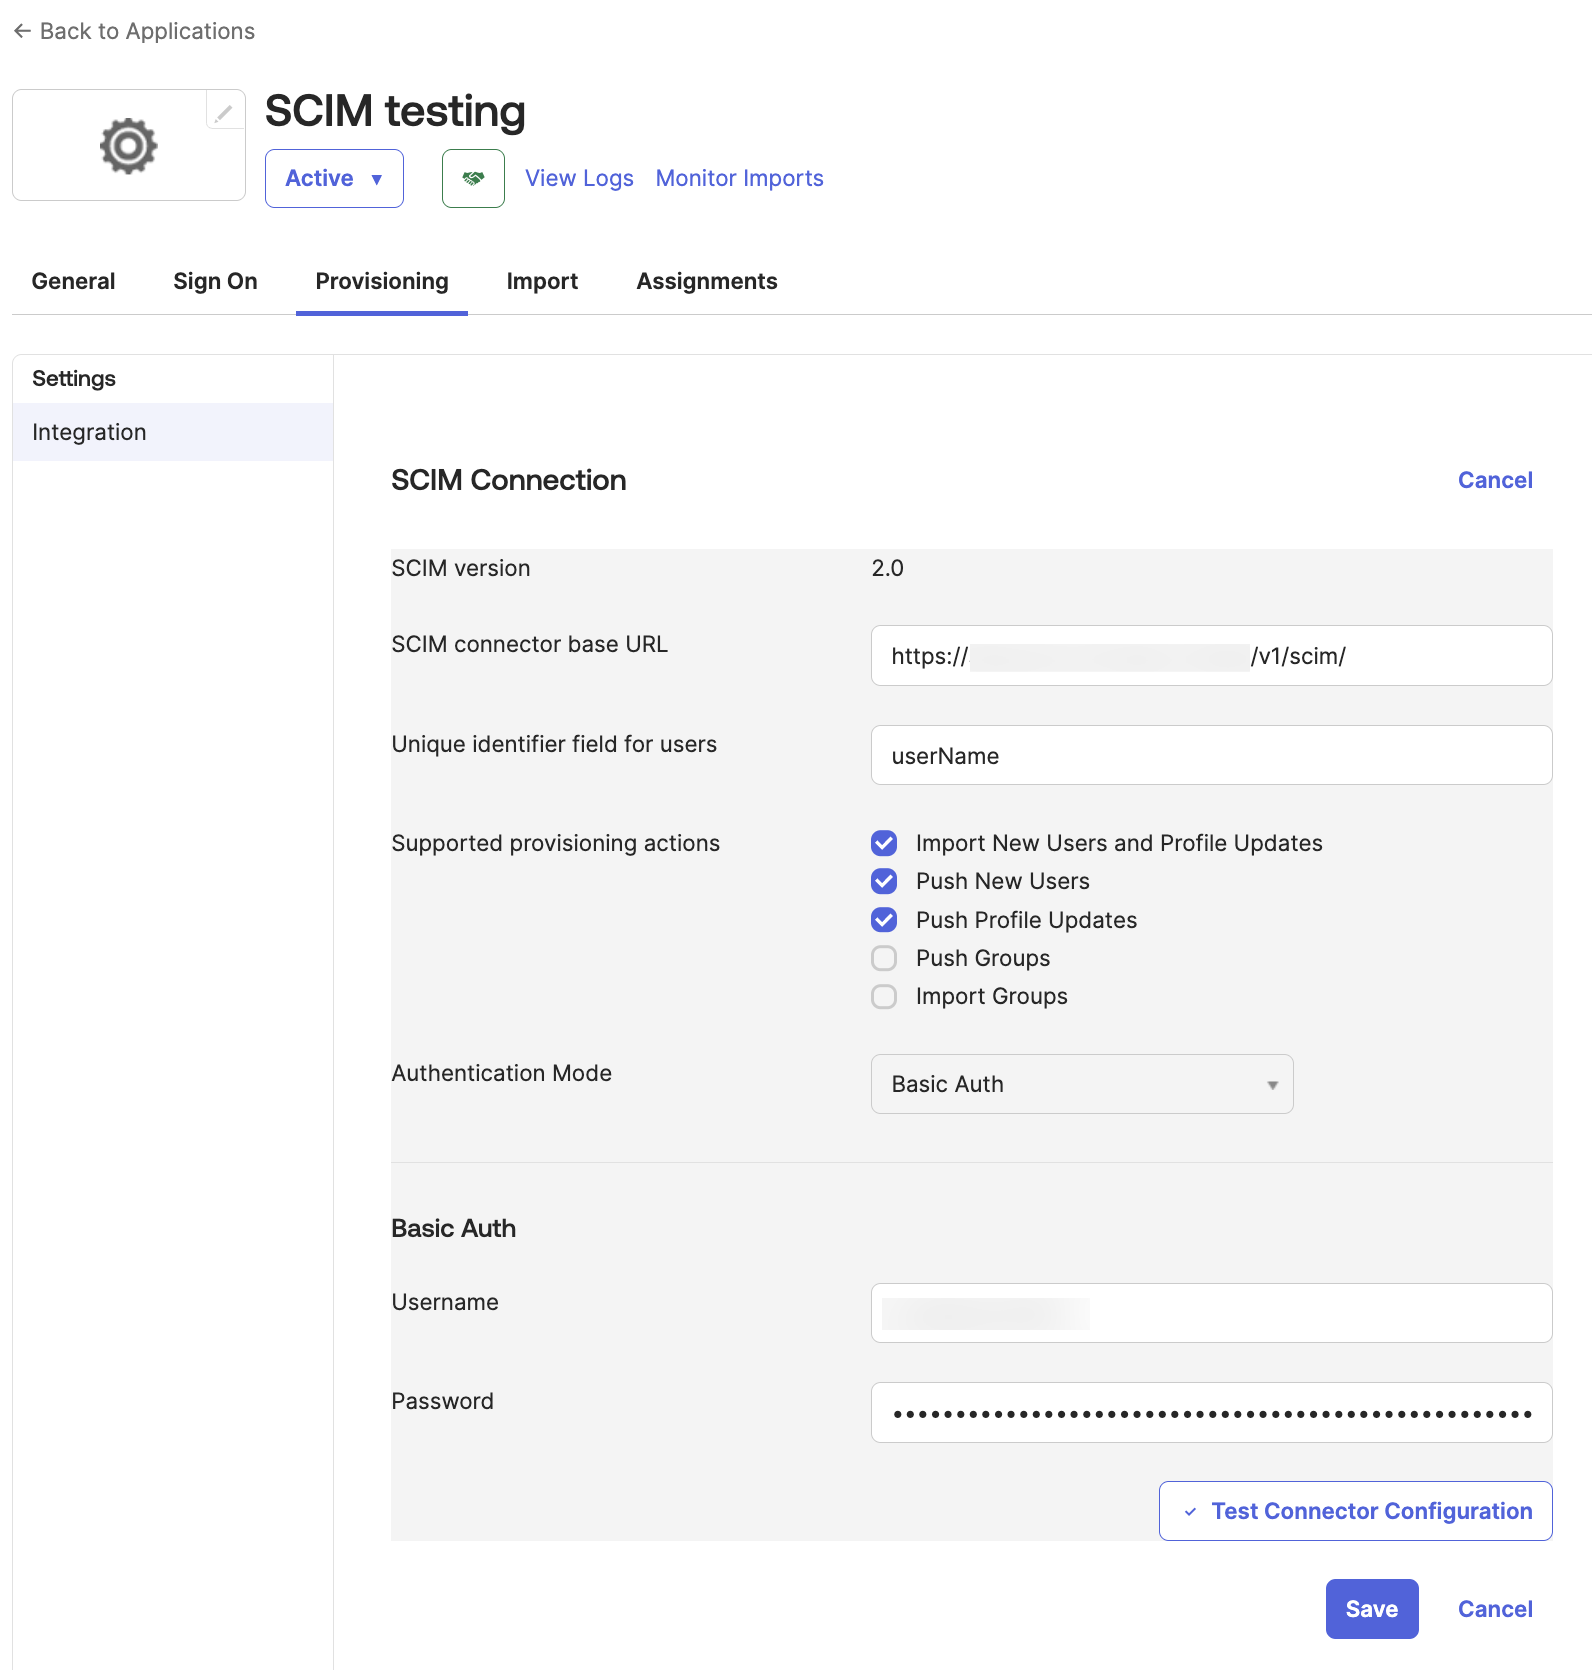Open the View Logs link
This screenshot has height=1670, width=1592.
coord(579,178)
